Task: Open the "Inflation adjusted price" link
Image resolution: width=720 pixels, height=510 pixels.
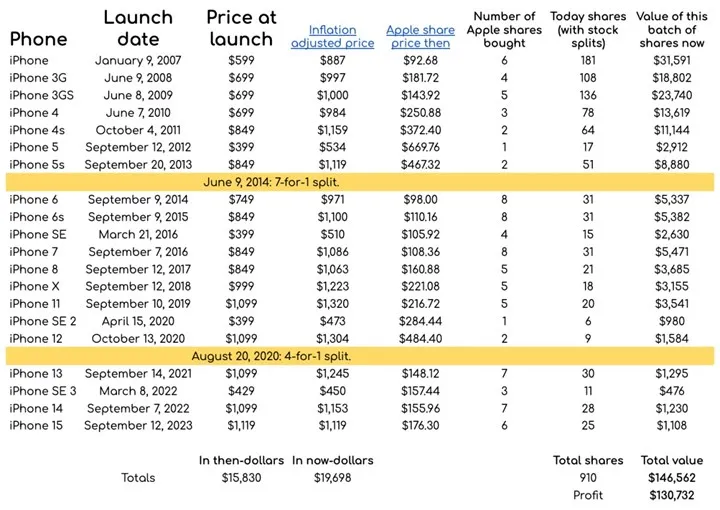Action: click(x=332, y=37)
